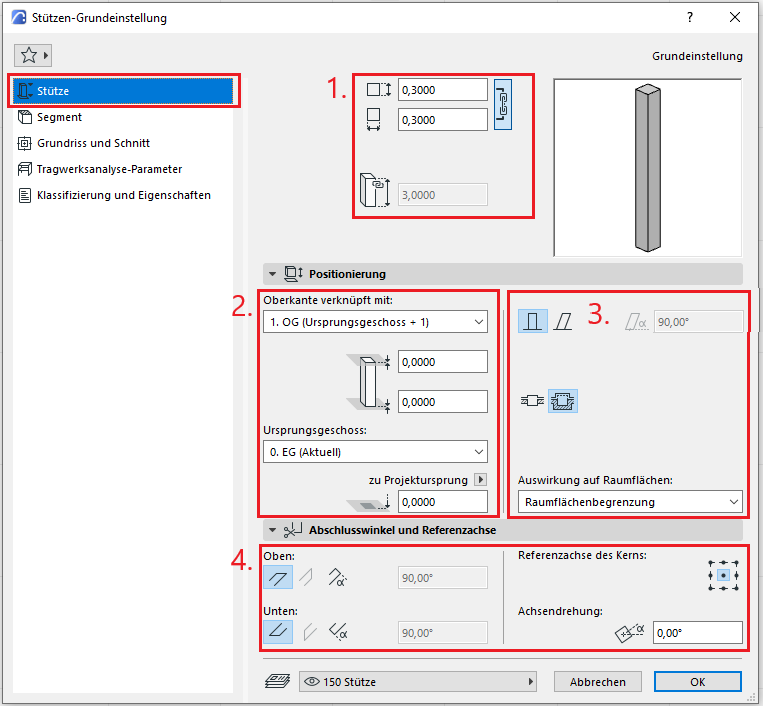
Task: Select the slanted column icon
Action: 564,321
